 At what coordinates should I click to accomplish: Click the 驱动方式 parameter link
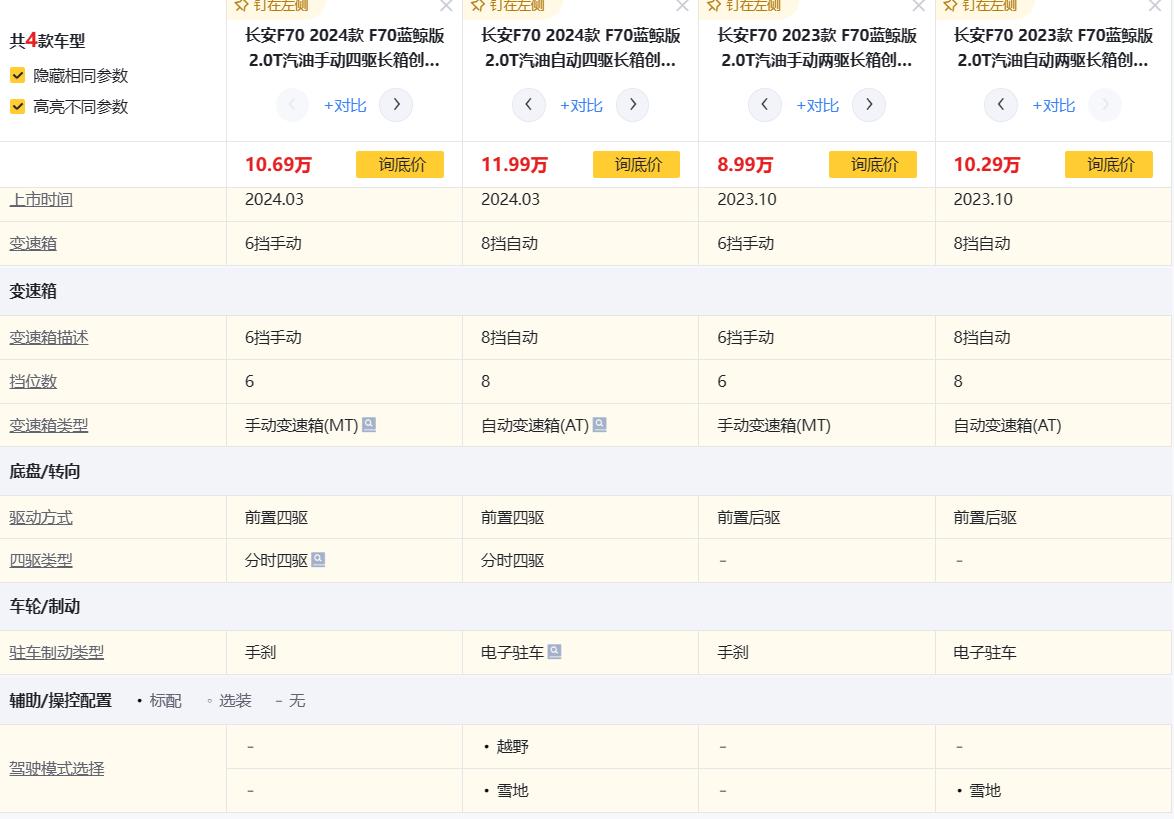(x=41, y=517)
